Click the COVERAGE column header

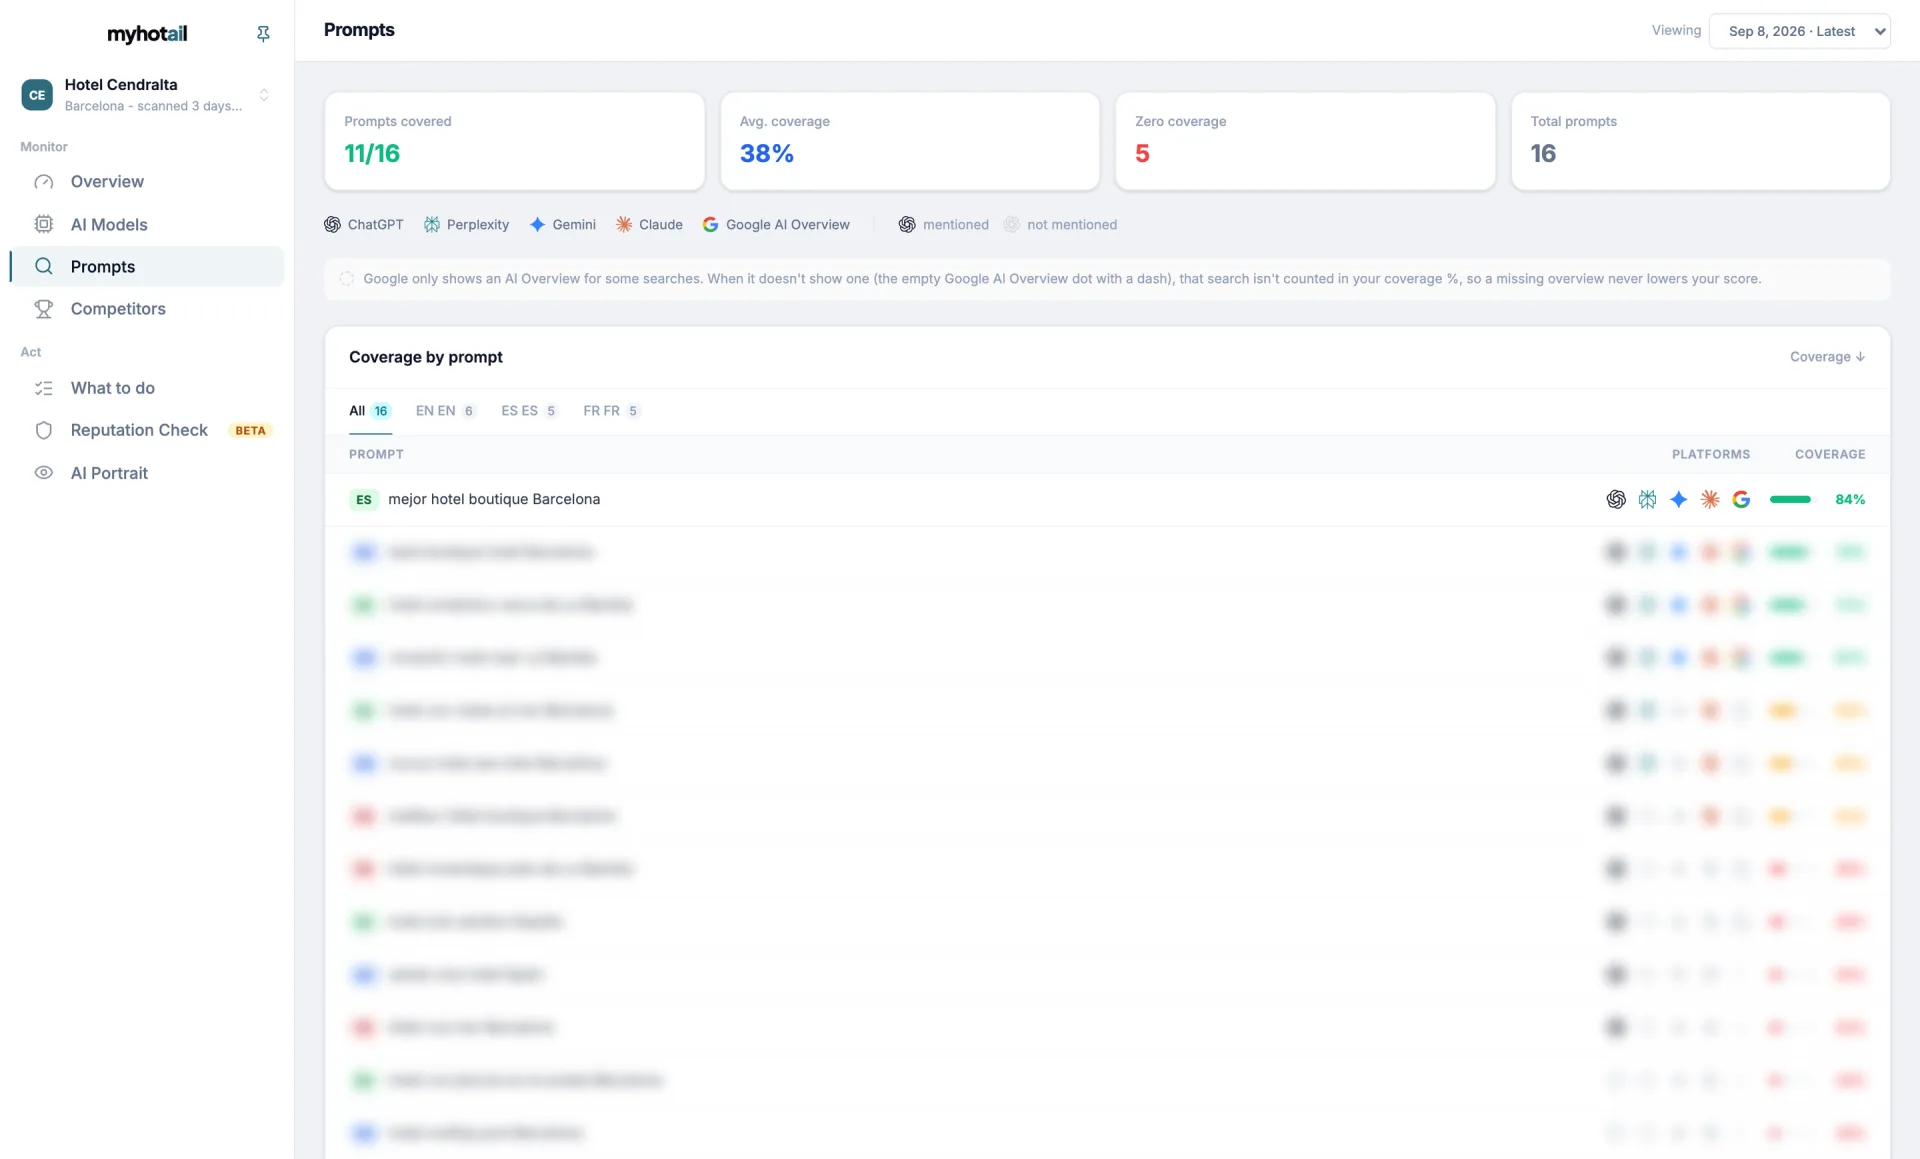pos(1830,454)
